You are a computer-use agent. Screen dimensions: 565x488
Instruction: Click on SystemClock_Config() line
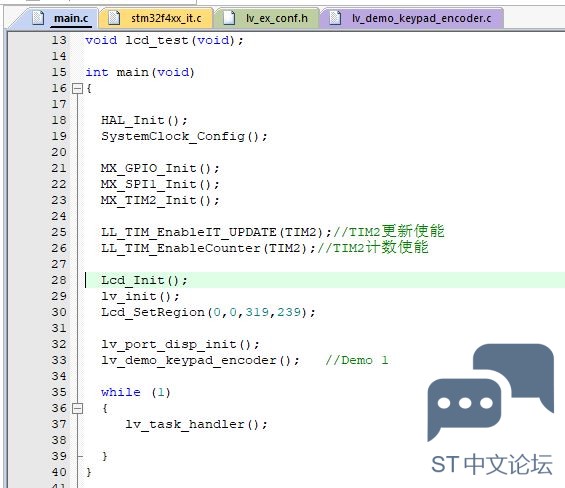click(184, 136)
